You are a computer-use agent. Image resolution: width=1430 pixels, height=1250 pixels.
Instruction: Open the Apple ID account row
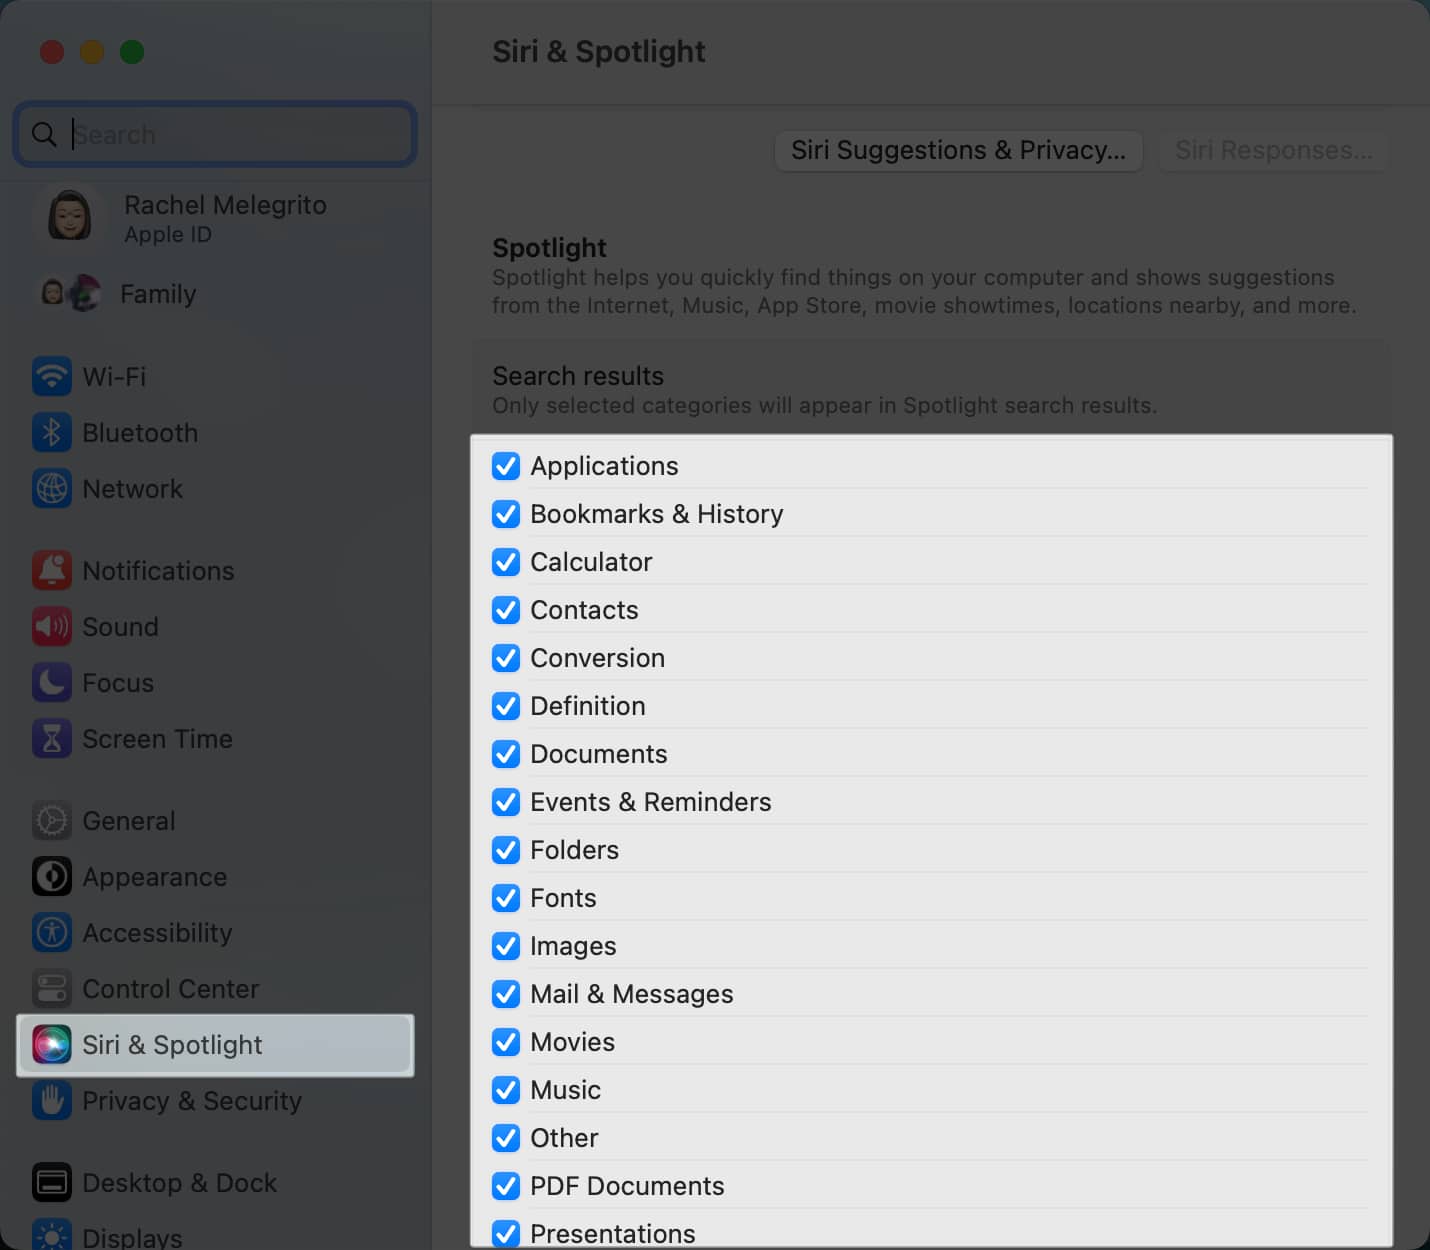coord(215,217)
